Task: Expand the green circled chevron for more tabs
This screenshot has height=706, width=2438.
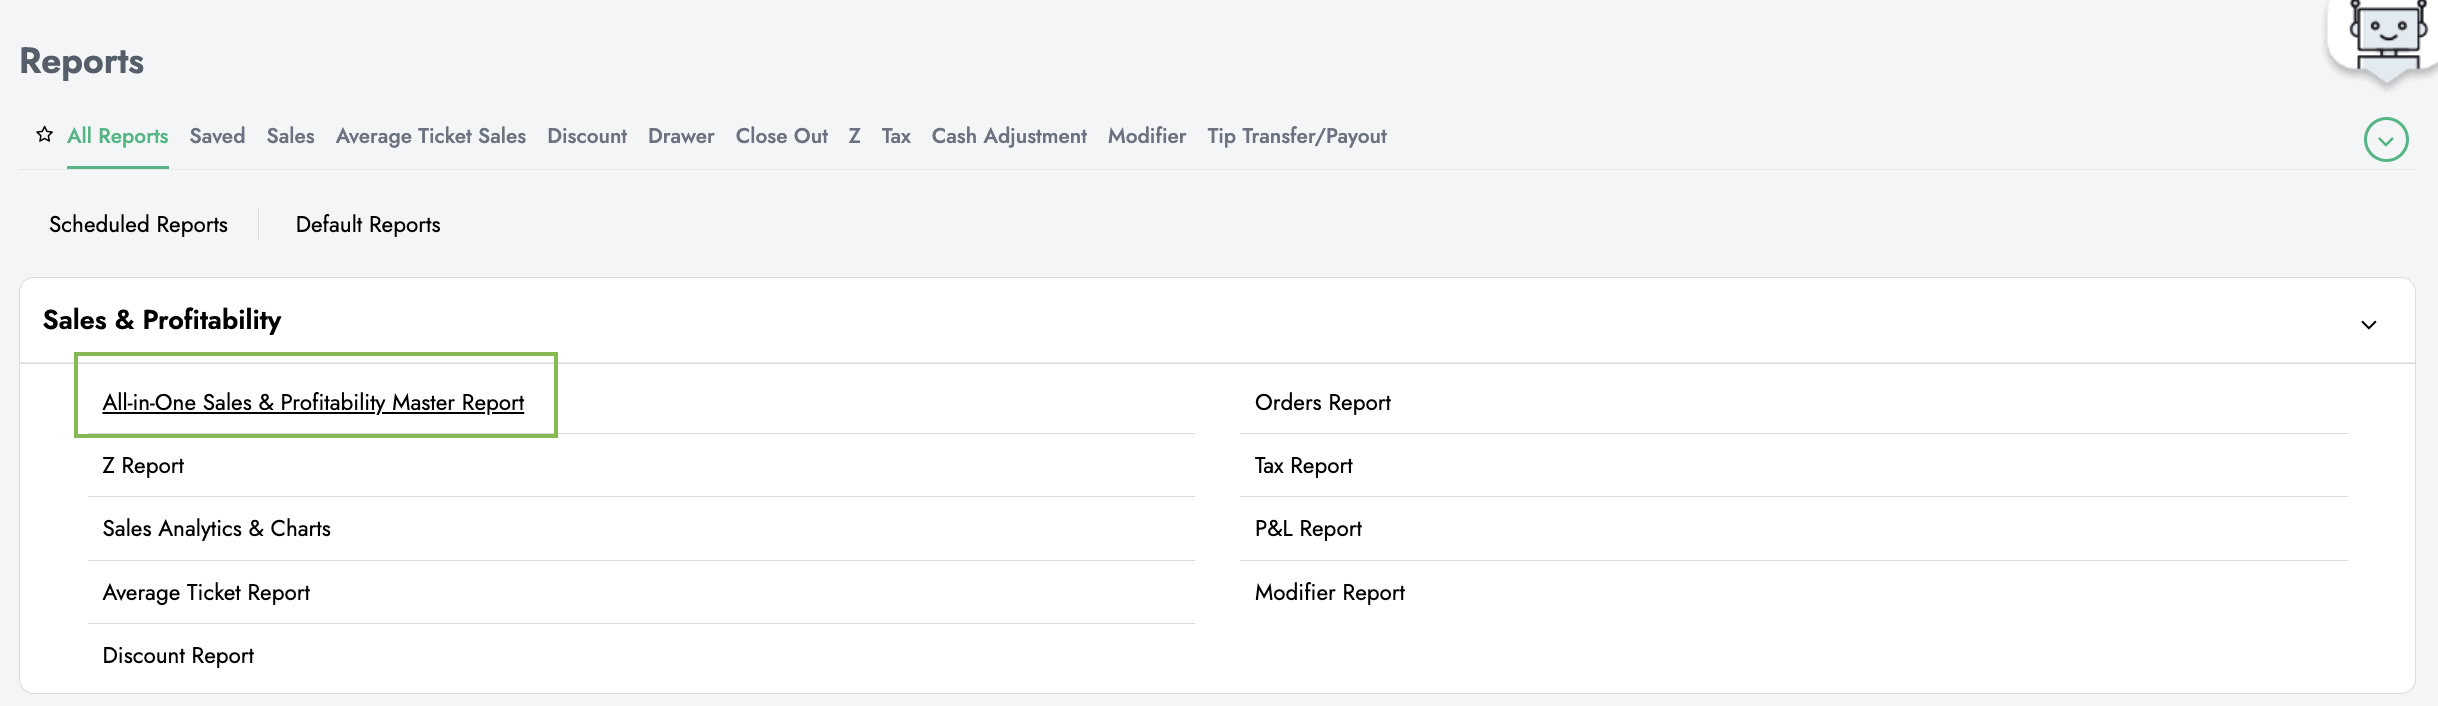Action: 2385,140
